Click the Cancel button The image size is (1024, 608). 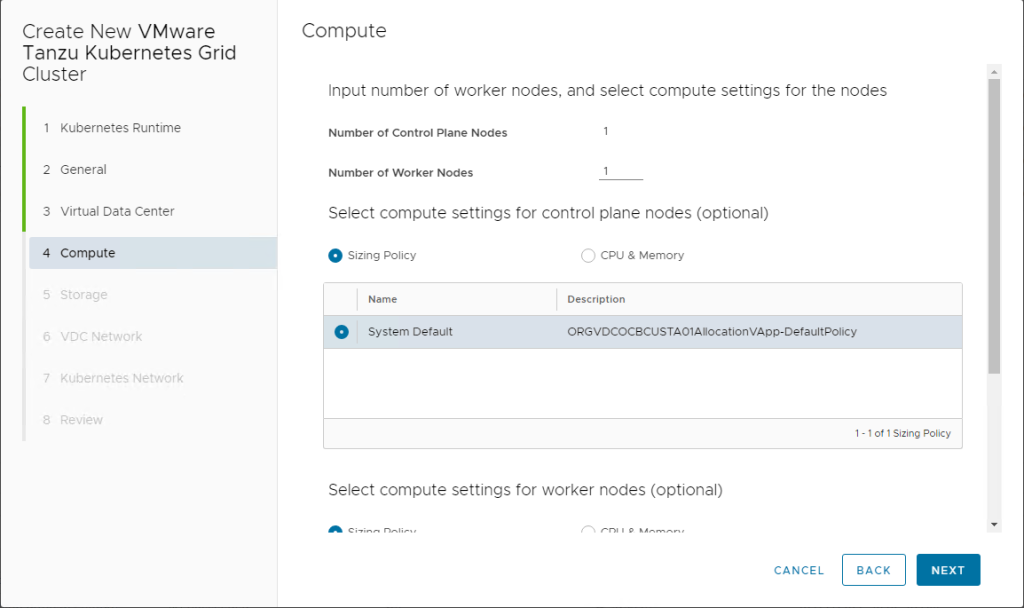[x=799, y=570]
